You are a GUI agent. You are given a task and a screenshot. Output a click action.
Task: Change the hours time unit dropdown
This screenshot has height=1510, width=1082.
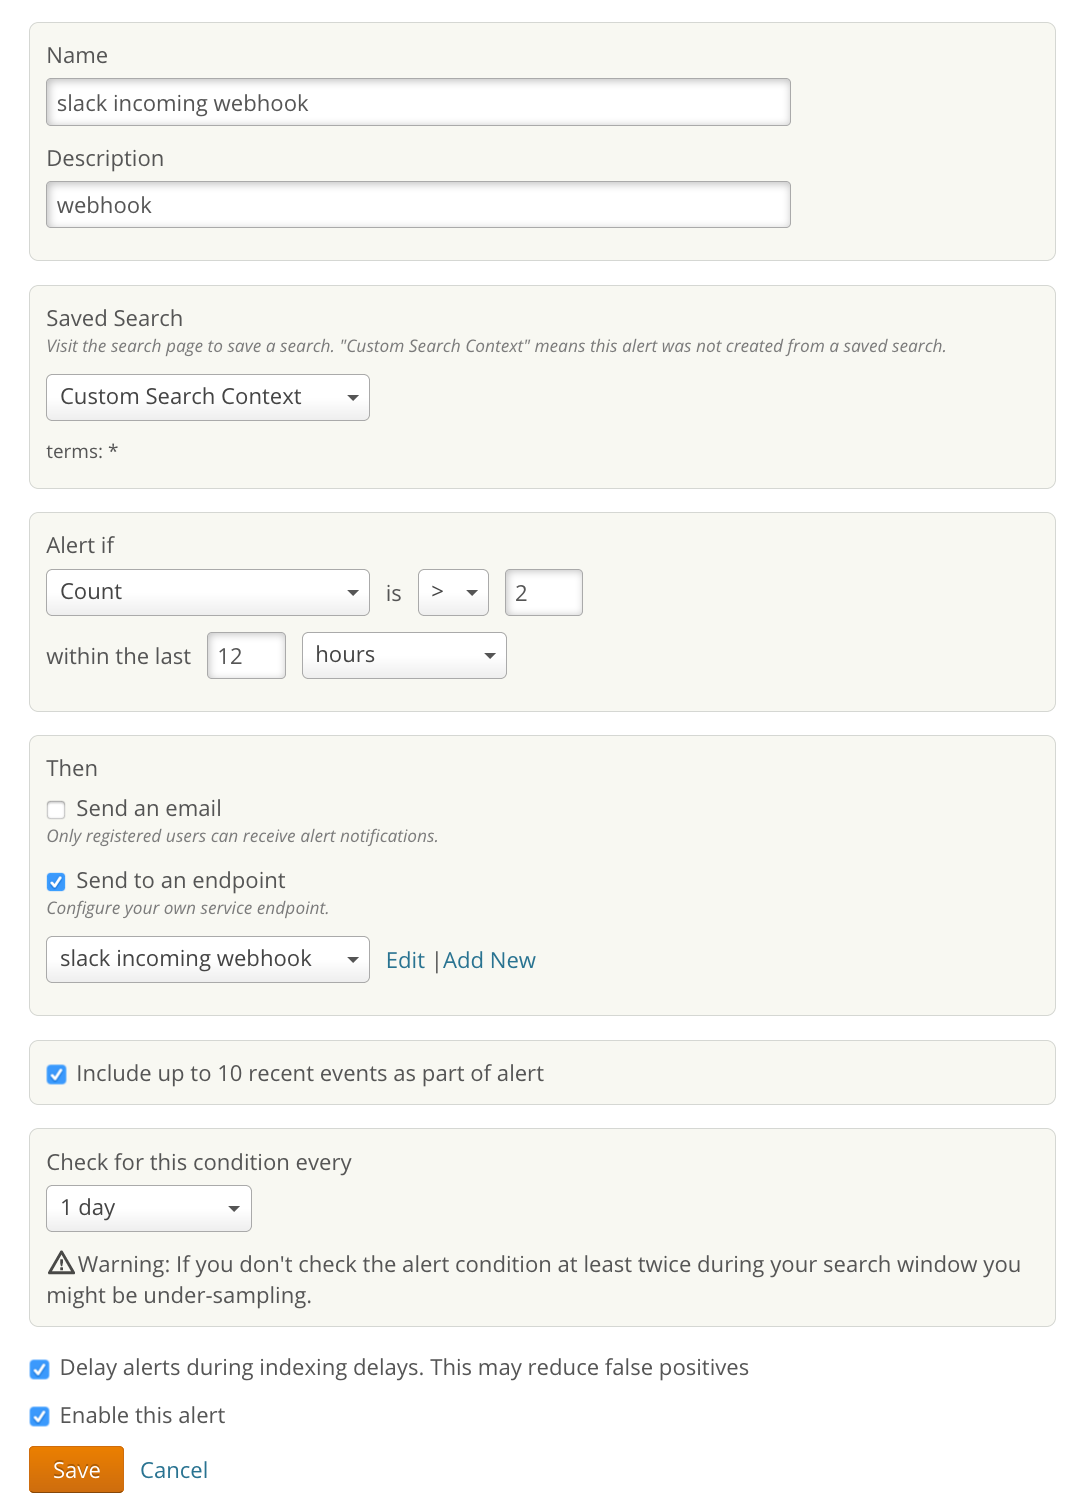tap(404, 656)
